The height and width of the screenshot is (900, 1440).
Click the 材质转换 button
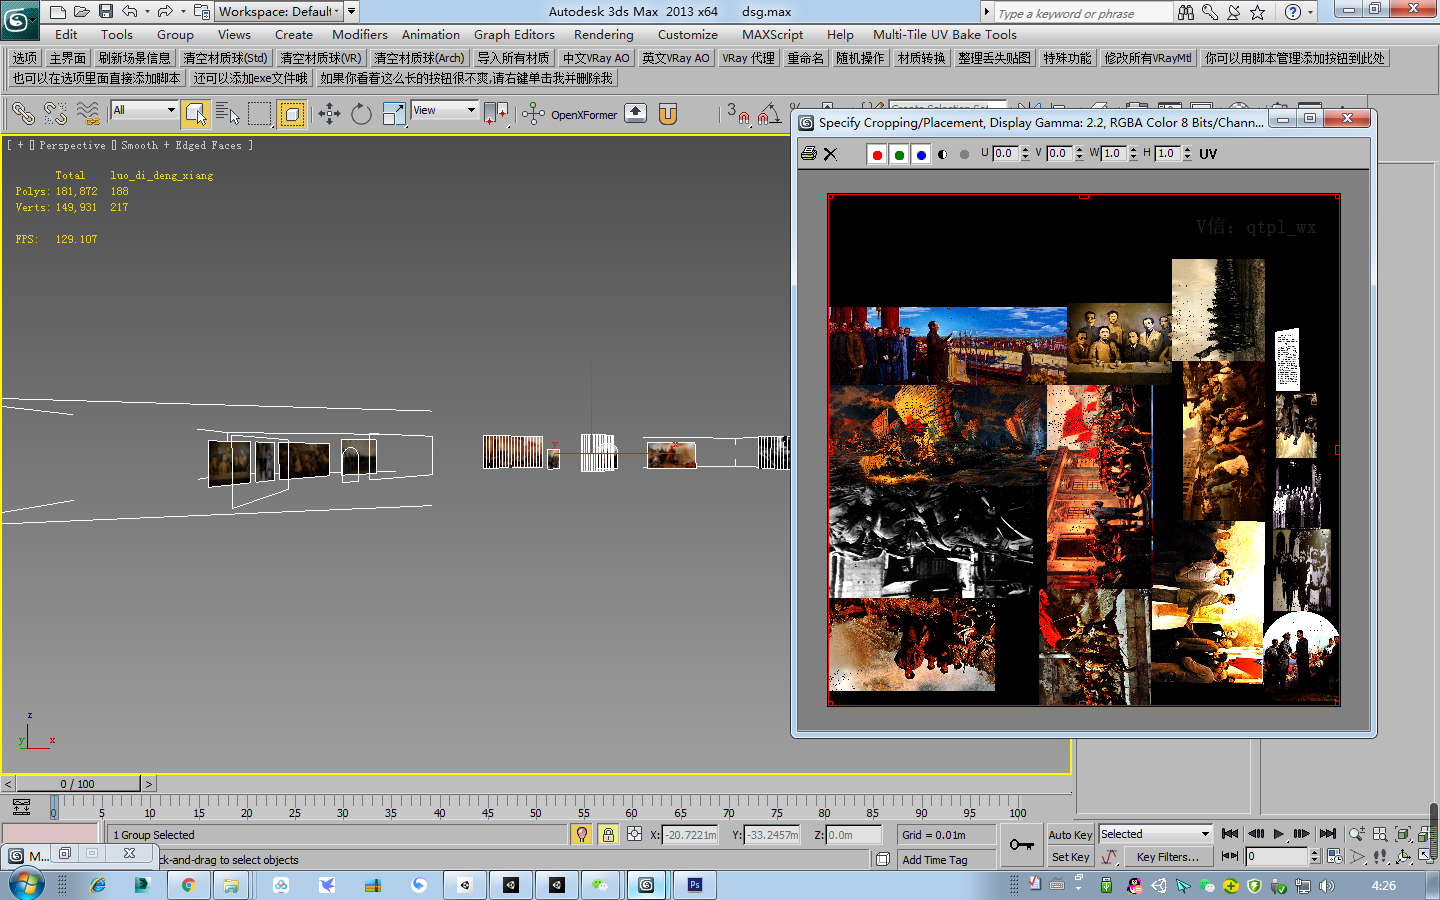coord(922,58)
